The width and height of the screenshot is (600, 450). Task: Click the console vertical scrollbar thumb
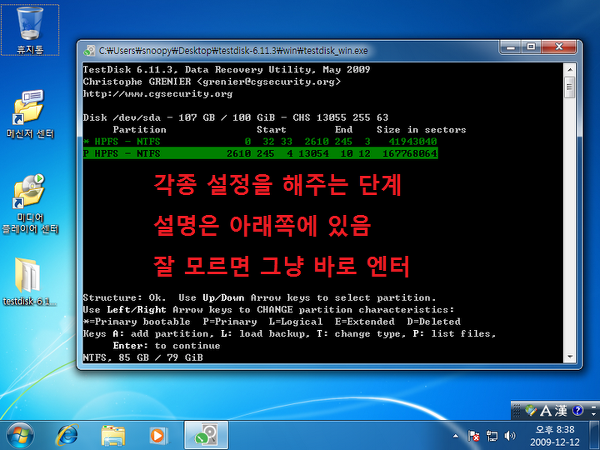point(570,86)
